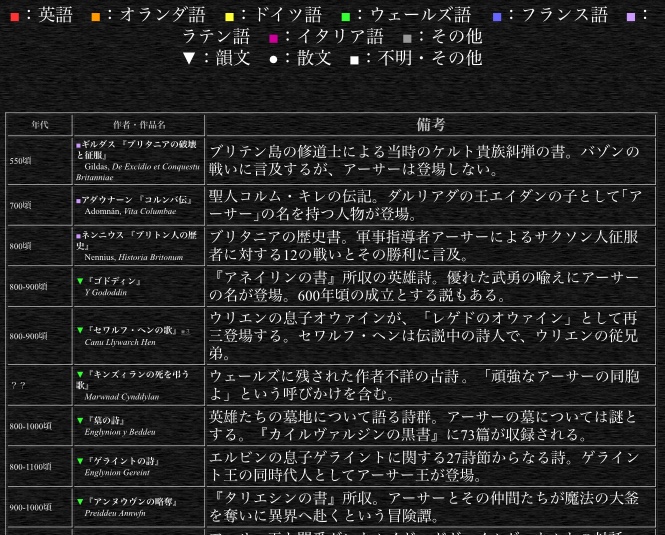Click the 作者・作品名 column header
The image size is (665, 535).
(x=139, y=125)
